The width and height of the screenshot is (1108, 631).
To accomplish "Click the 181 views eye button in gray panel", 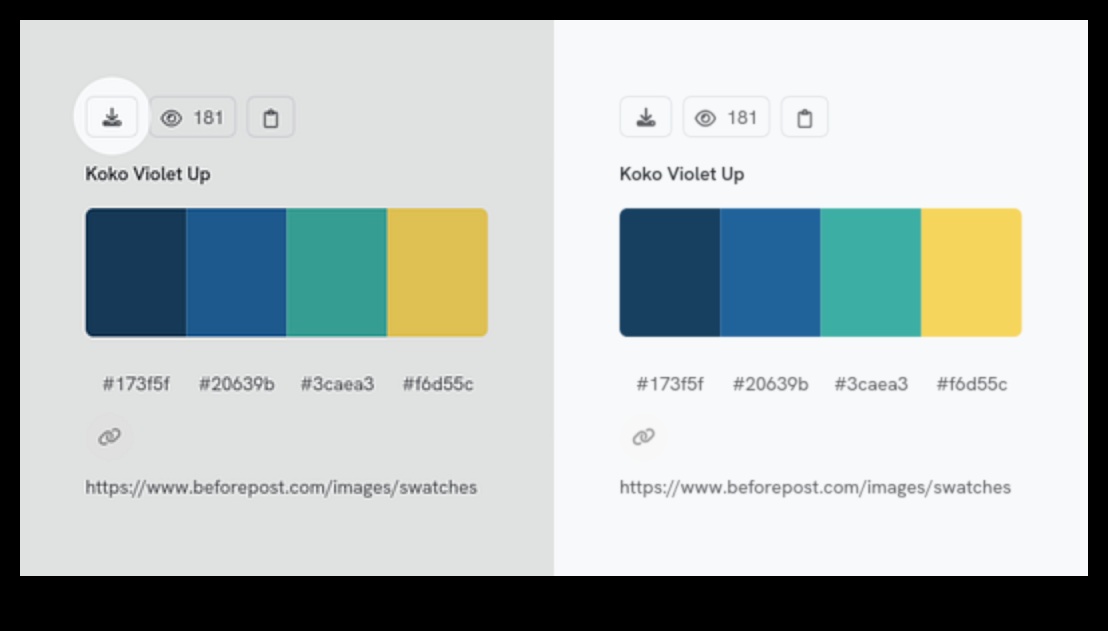I will click(192, 118).
